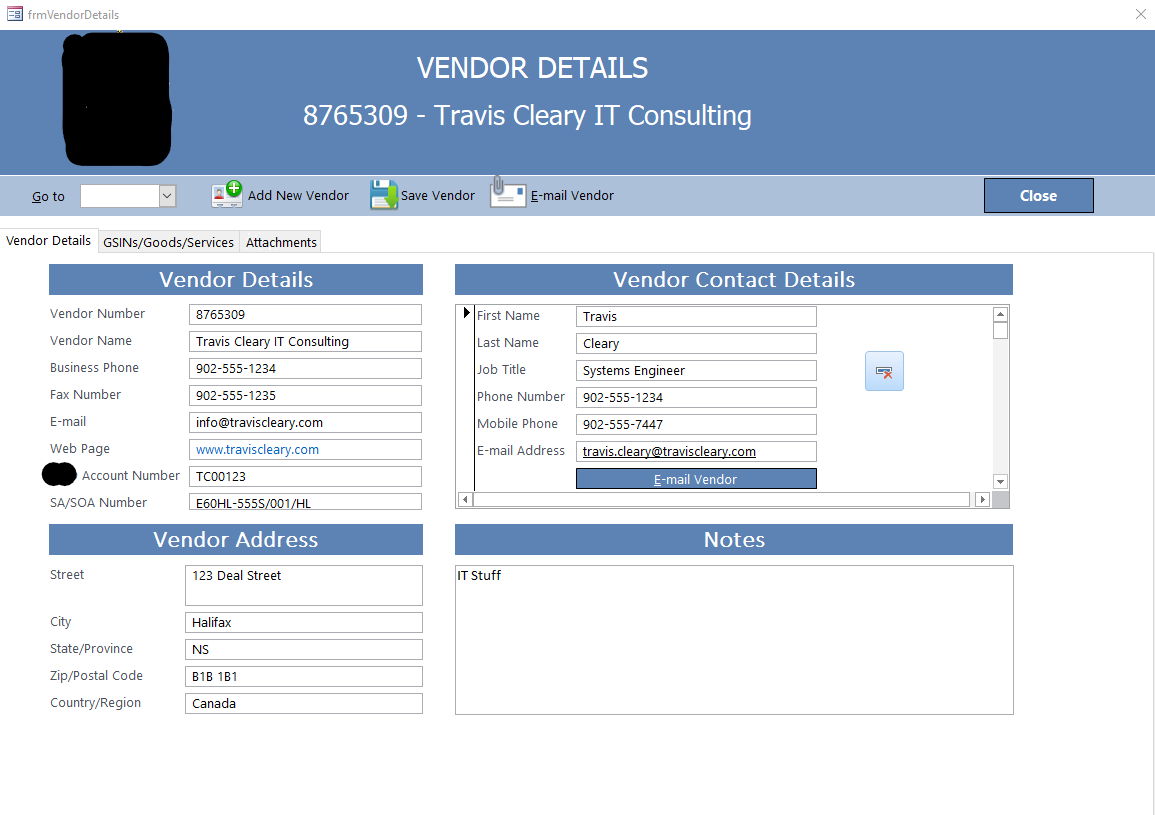Click the contact list scroll left arrow
This screenshot has height=815, width=1155.
(x=465, y=500)
